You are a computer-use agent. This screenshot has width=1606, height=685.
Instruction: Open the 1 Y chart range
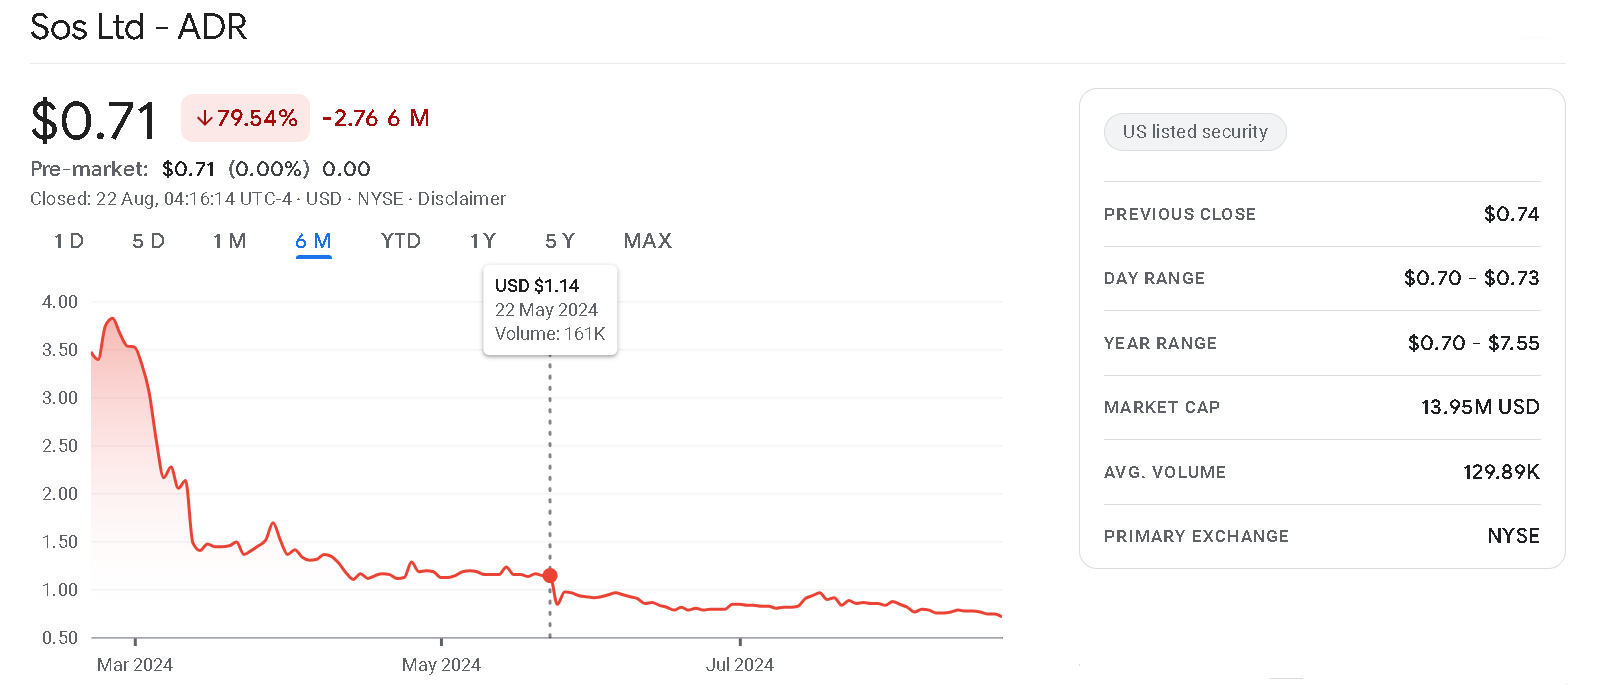(x=483, y=241)
